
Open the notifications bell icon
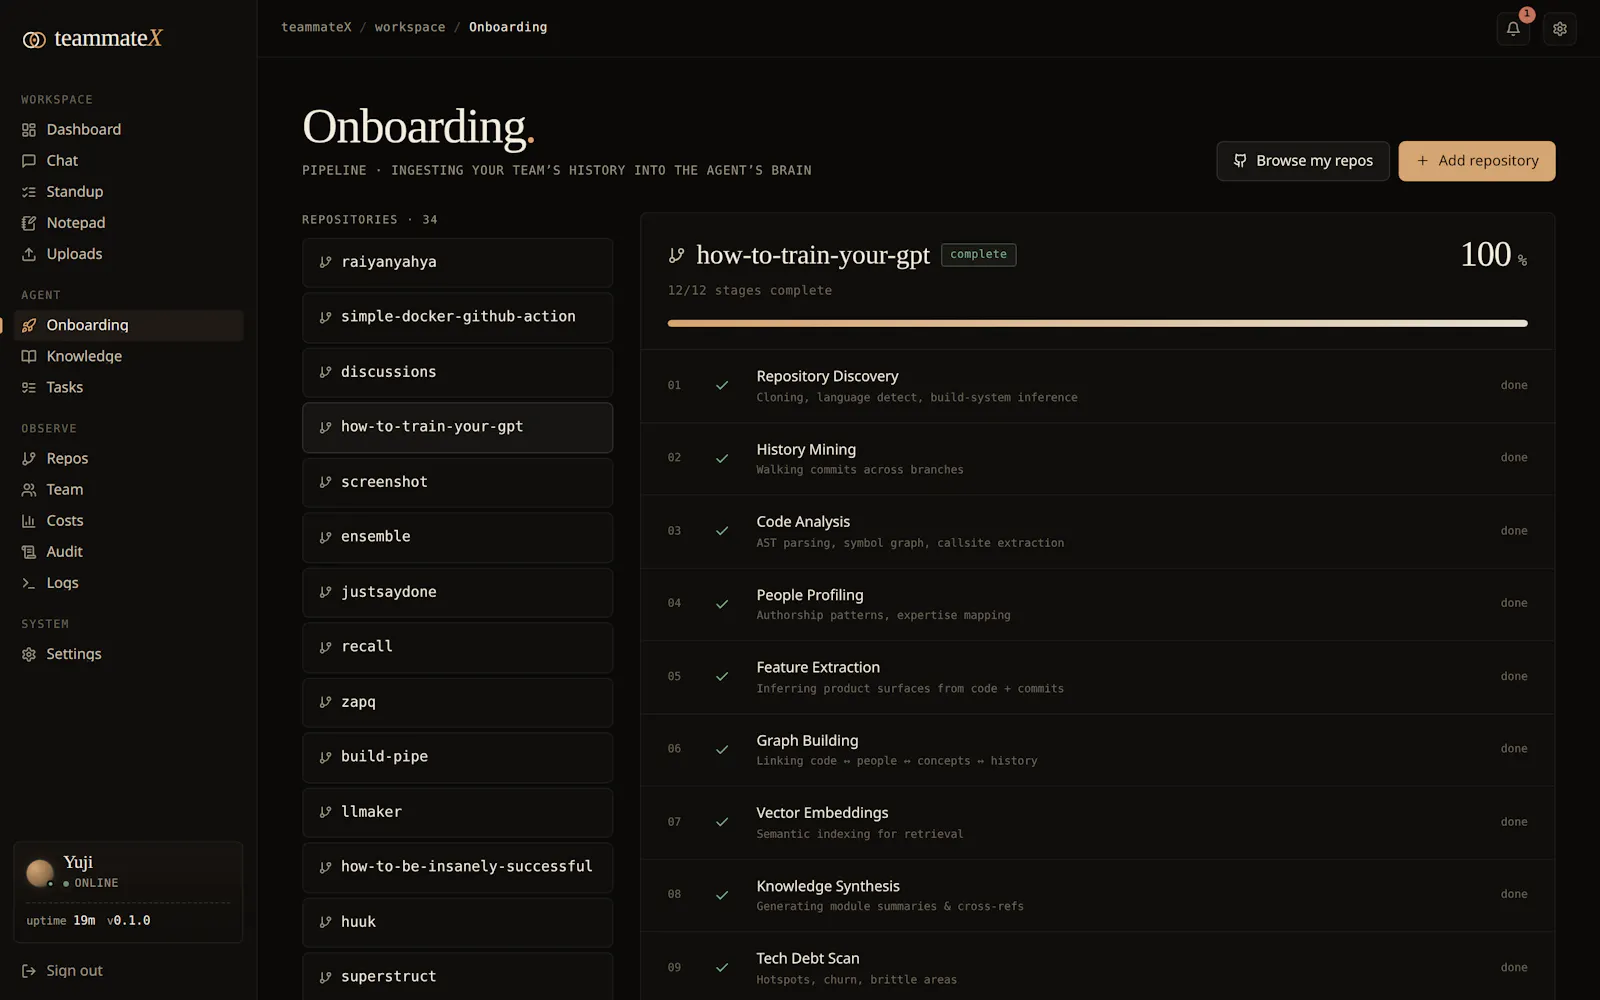[1513, 29]
